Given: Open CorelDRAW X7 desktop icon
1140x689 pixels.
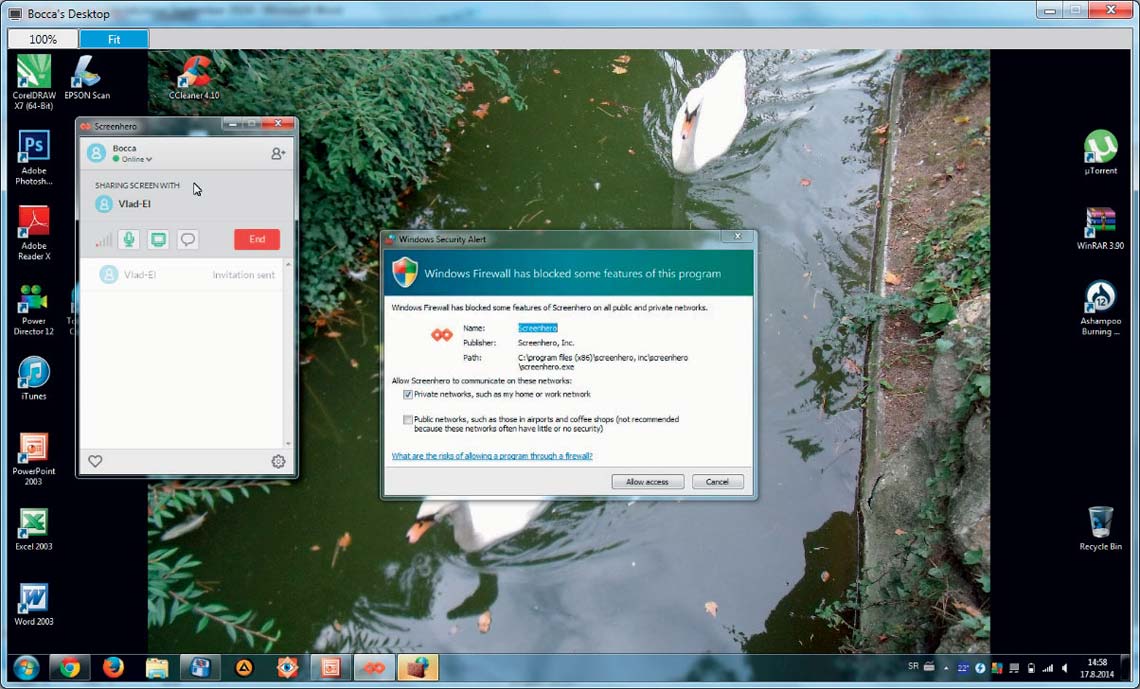Looking at the screenshot, I should (34, 83).
